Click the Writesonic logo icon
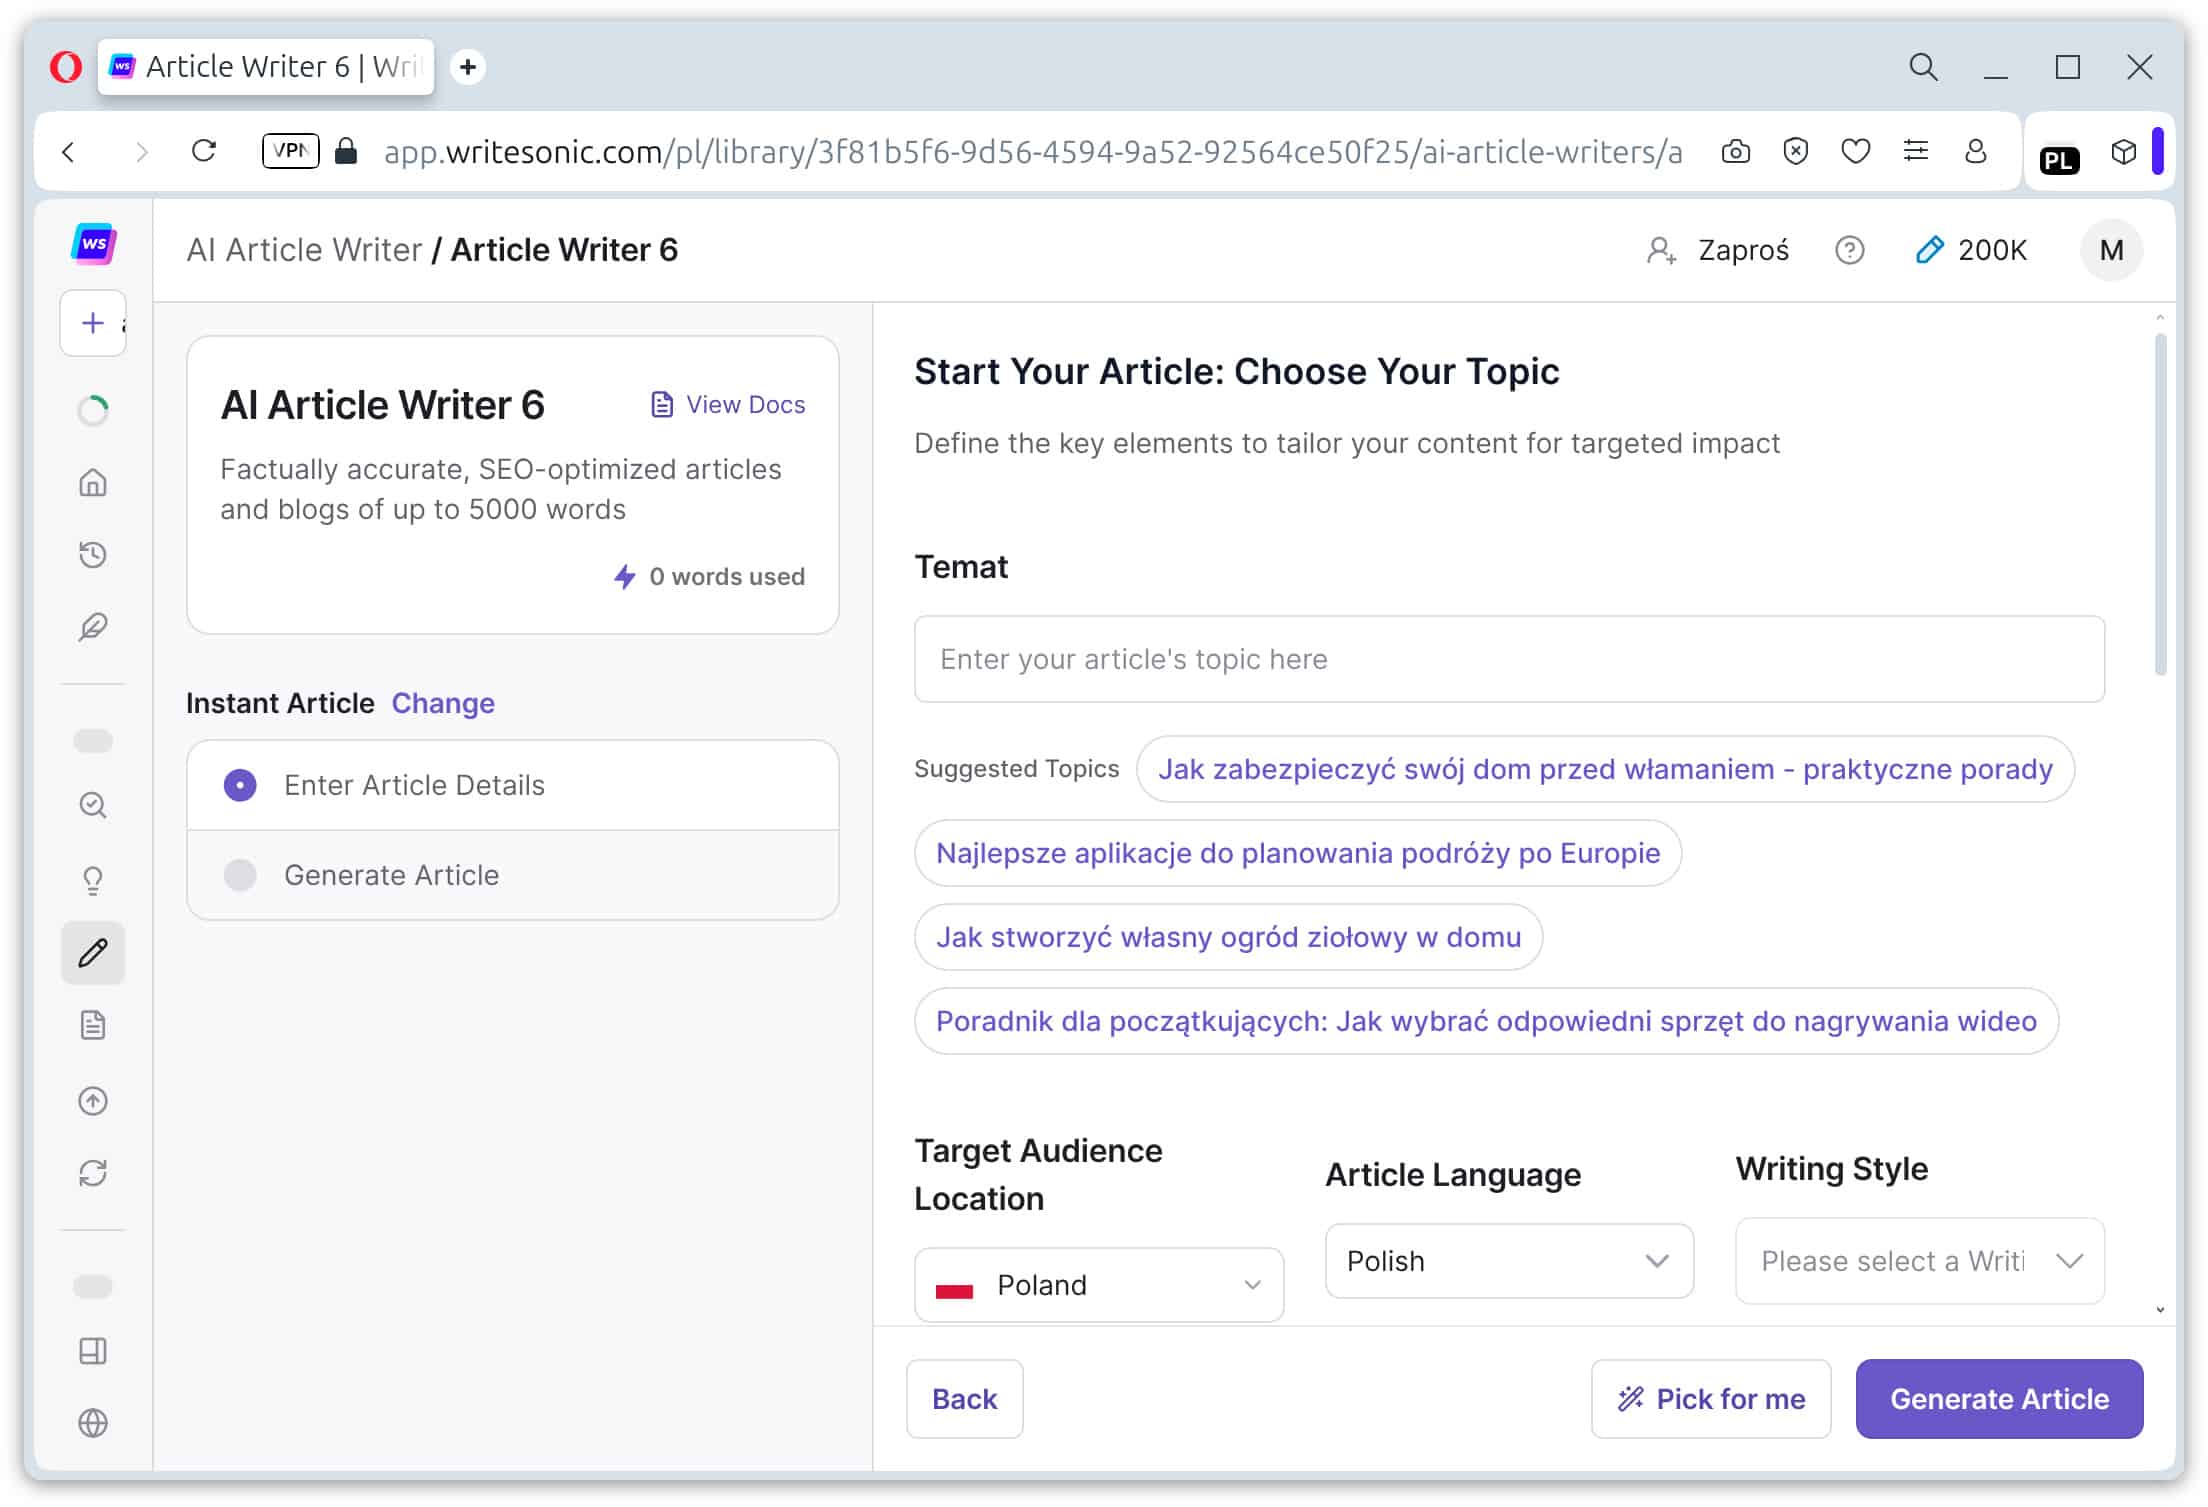The width and height of the screenshot is (2208, 1507). tap(94, 245)
